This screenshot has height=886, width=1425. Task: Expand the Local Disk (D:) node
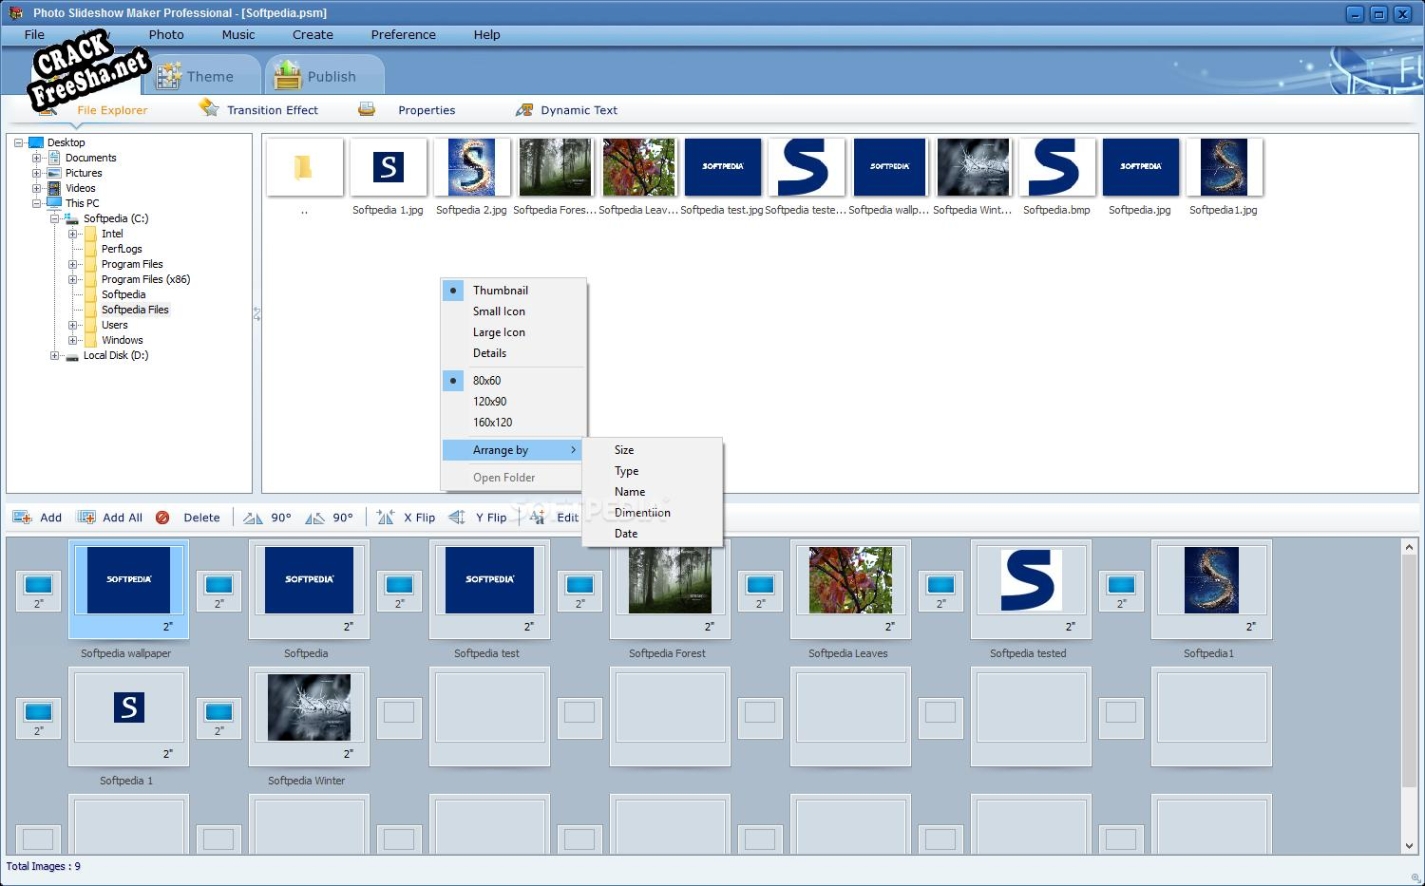(55, 355)
